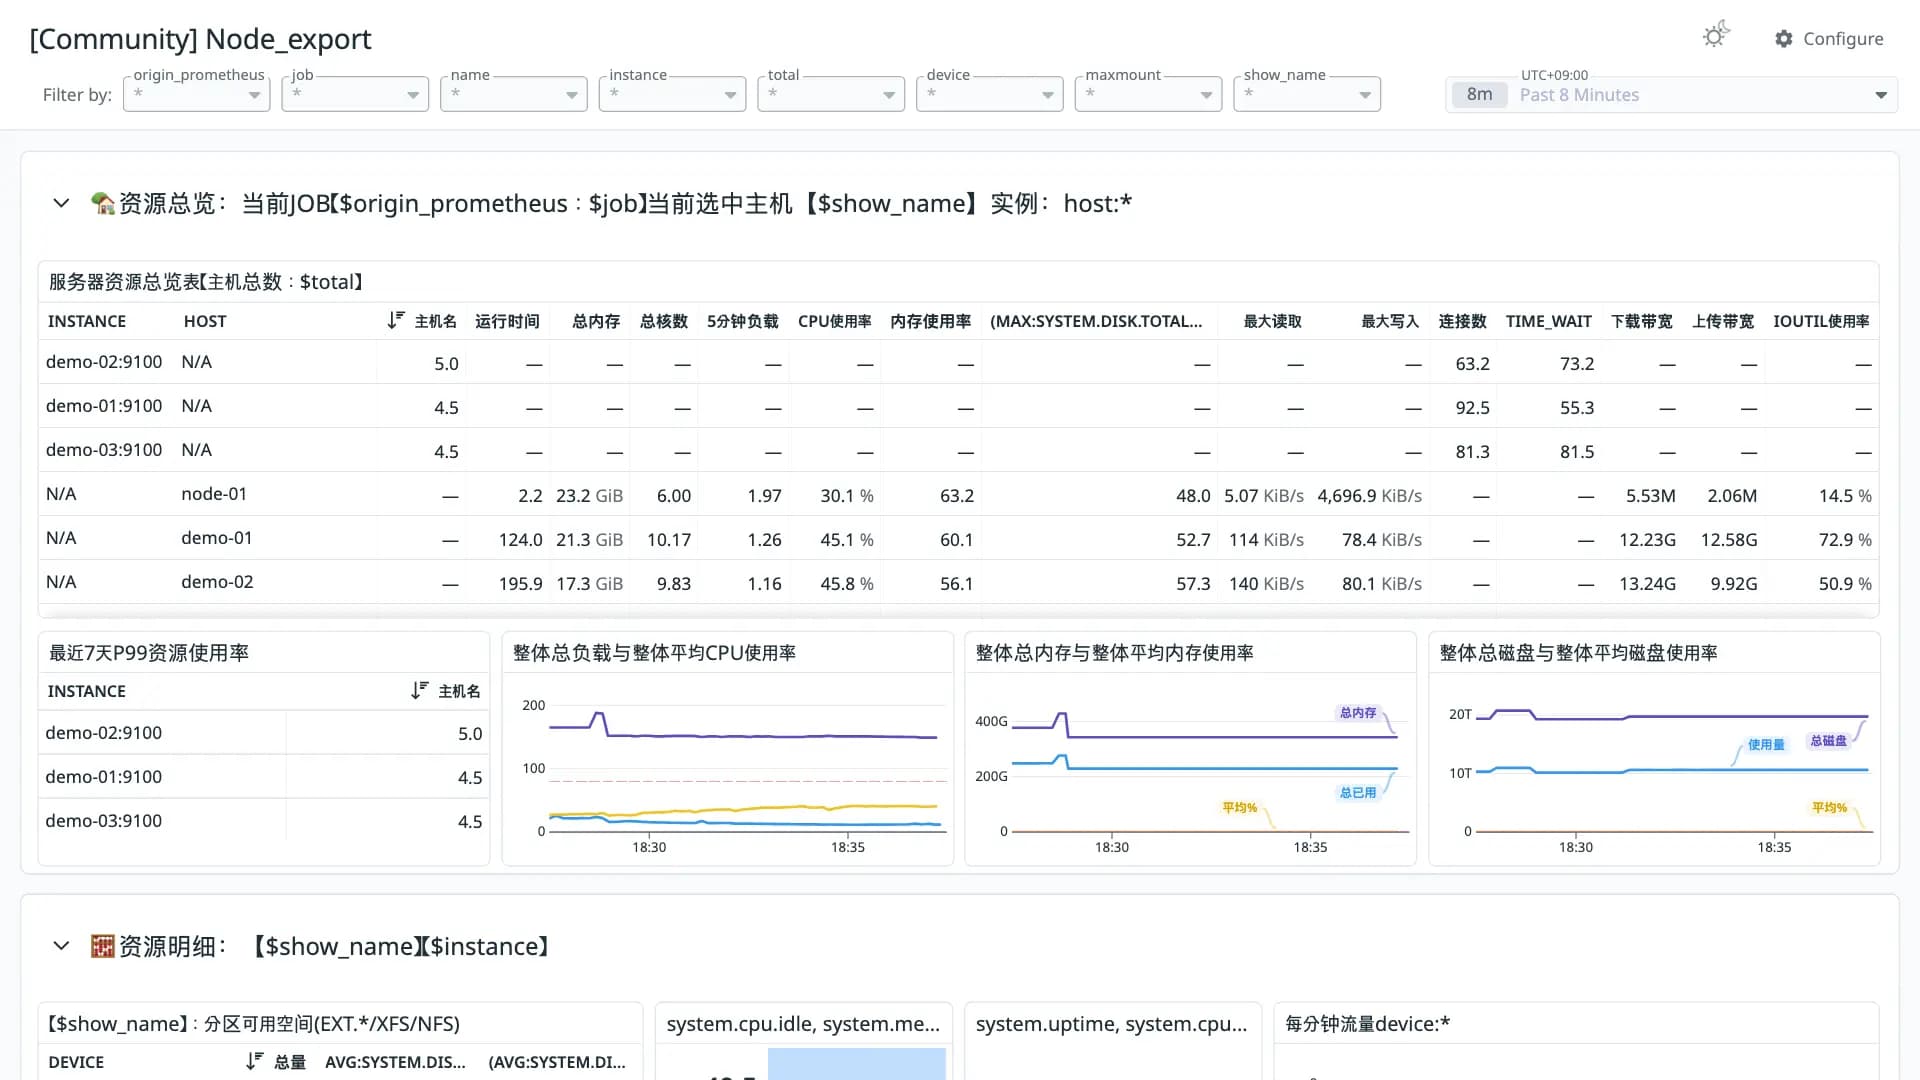This screenshot has width=1920, height=1080.
Task: Open the name filter dropdown
Action: pos(514,94)
